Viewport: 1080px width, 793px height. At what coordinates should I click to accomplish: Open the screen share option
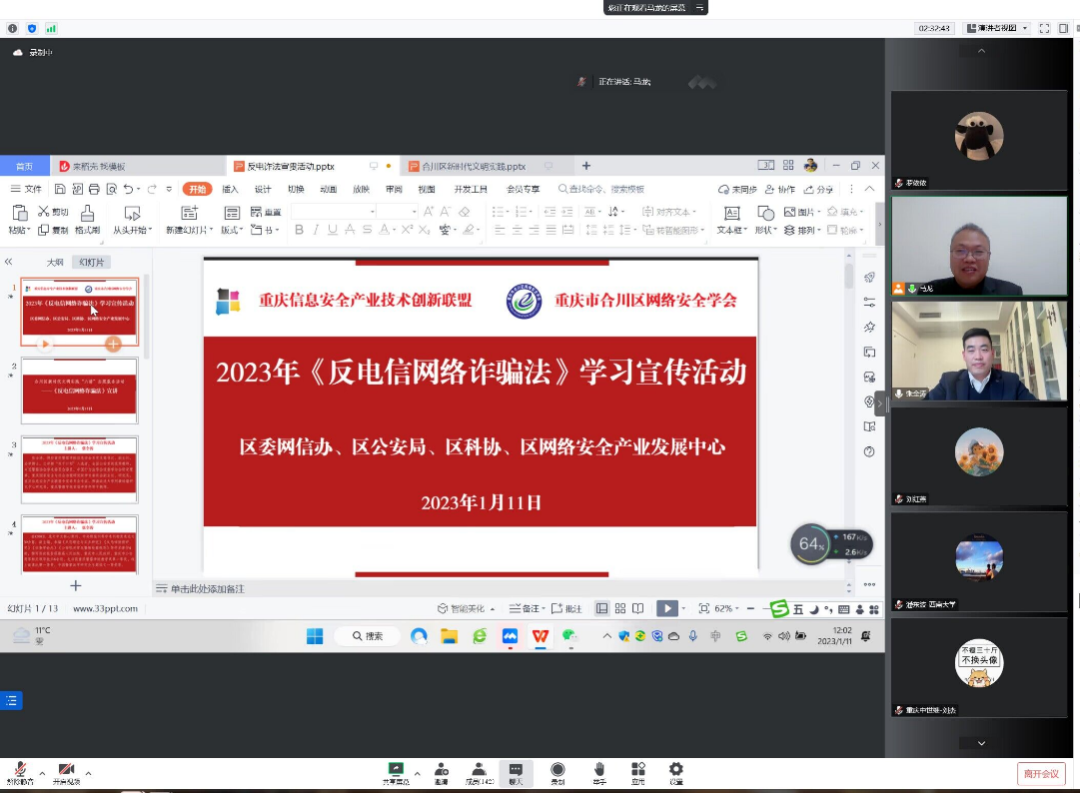point(396,771)
